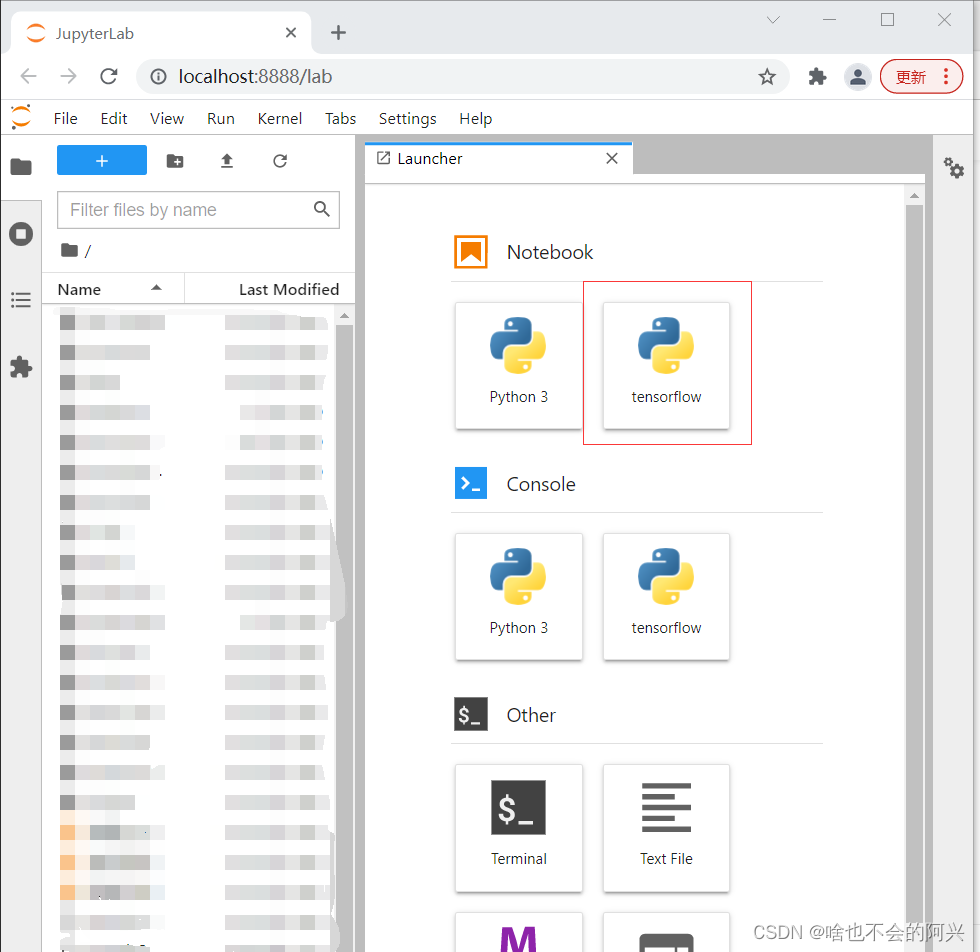980x952 pixels.
Task: Open the Kernel menu
Action: pyautogui.click(x=279, y=118)
